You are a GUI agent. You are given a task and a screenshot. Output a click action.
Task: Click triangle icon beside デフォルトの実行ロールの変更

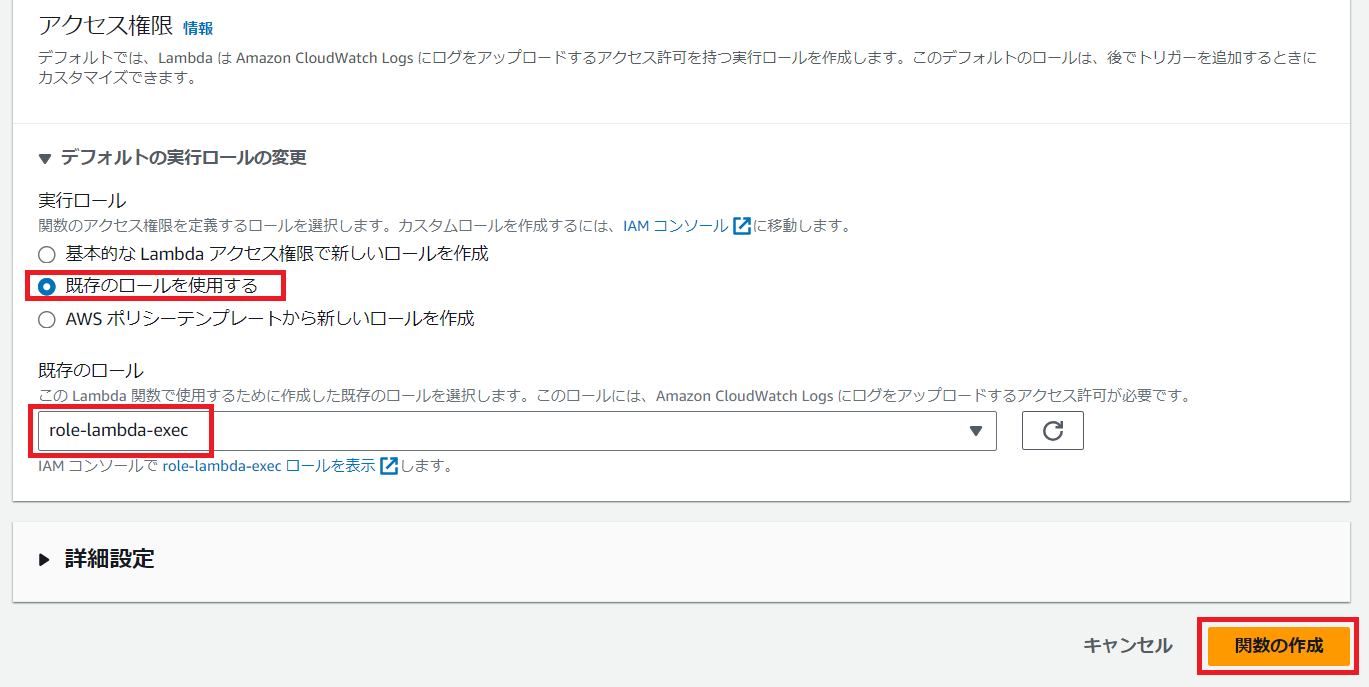[44, 158]
